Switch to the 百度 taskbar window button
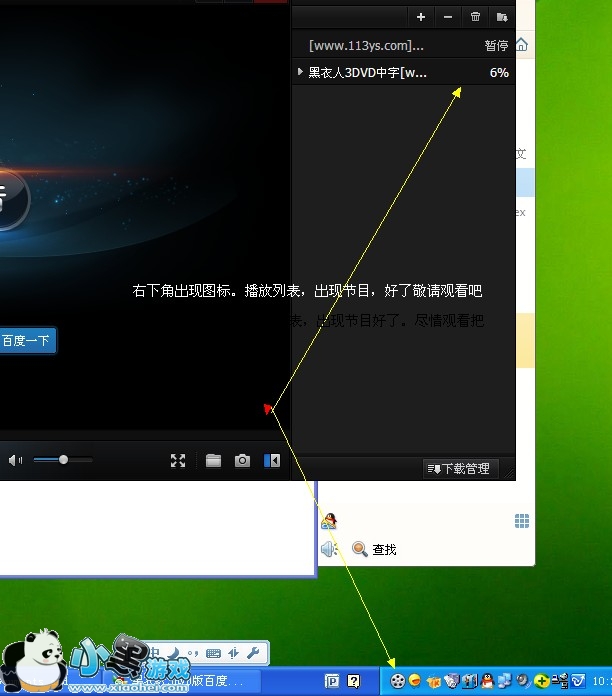612x696 pixels. (182, 681)
